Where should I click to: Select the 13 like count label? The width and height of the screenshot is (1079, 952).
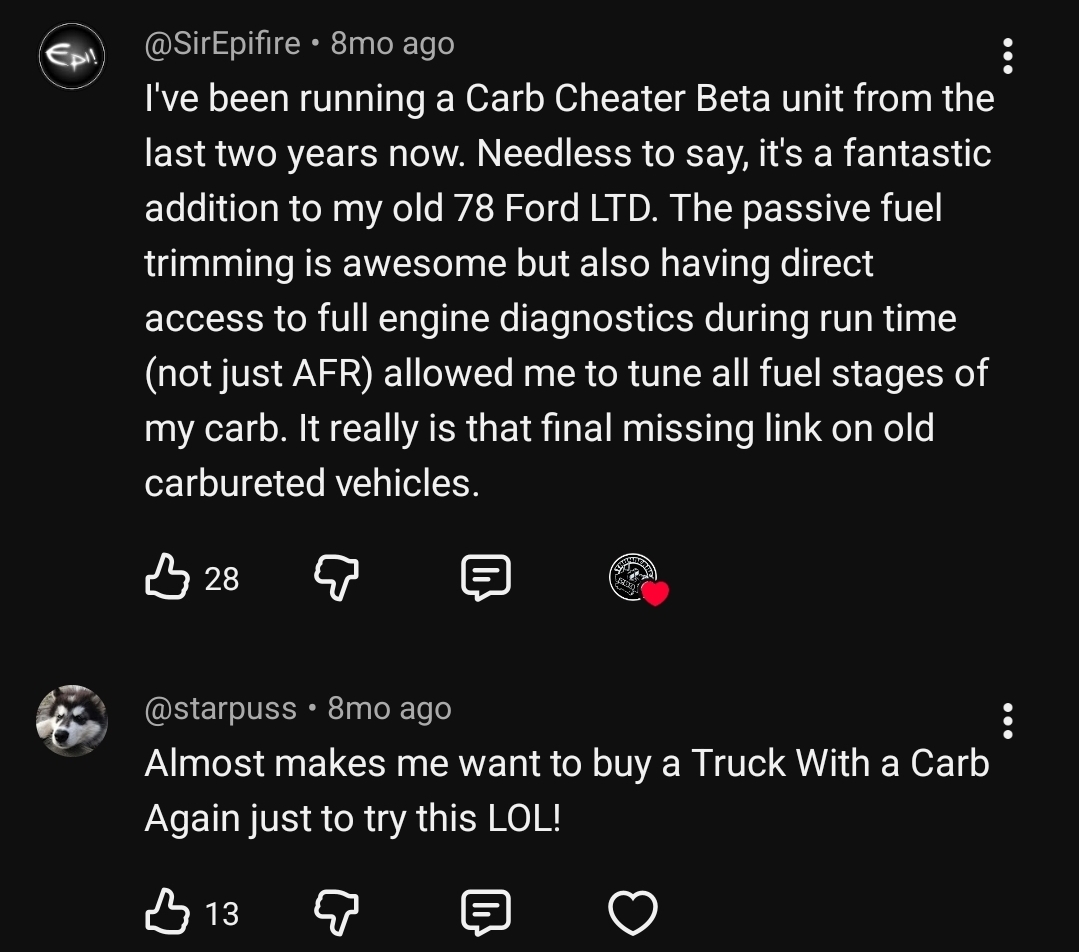click(x=220, y=915)
